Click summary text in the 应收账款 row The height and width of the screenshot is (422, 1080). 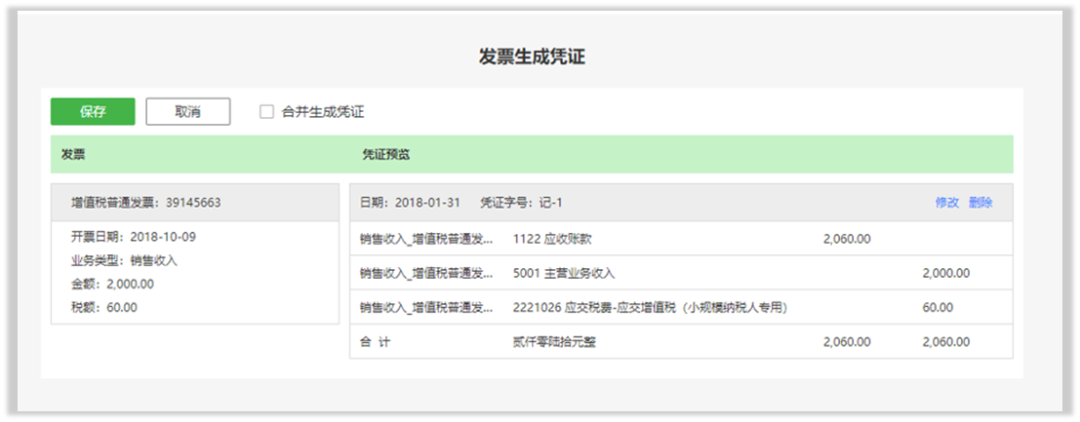tap(427, 239)
